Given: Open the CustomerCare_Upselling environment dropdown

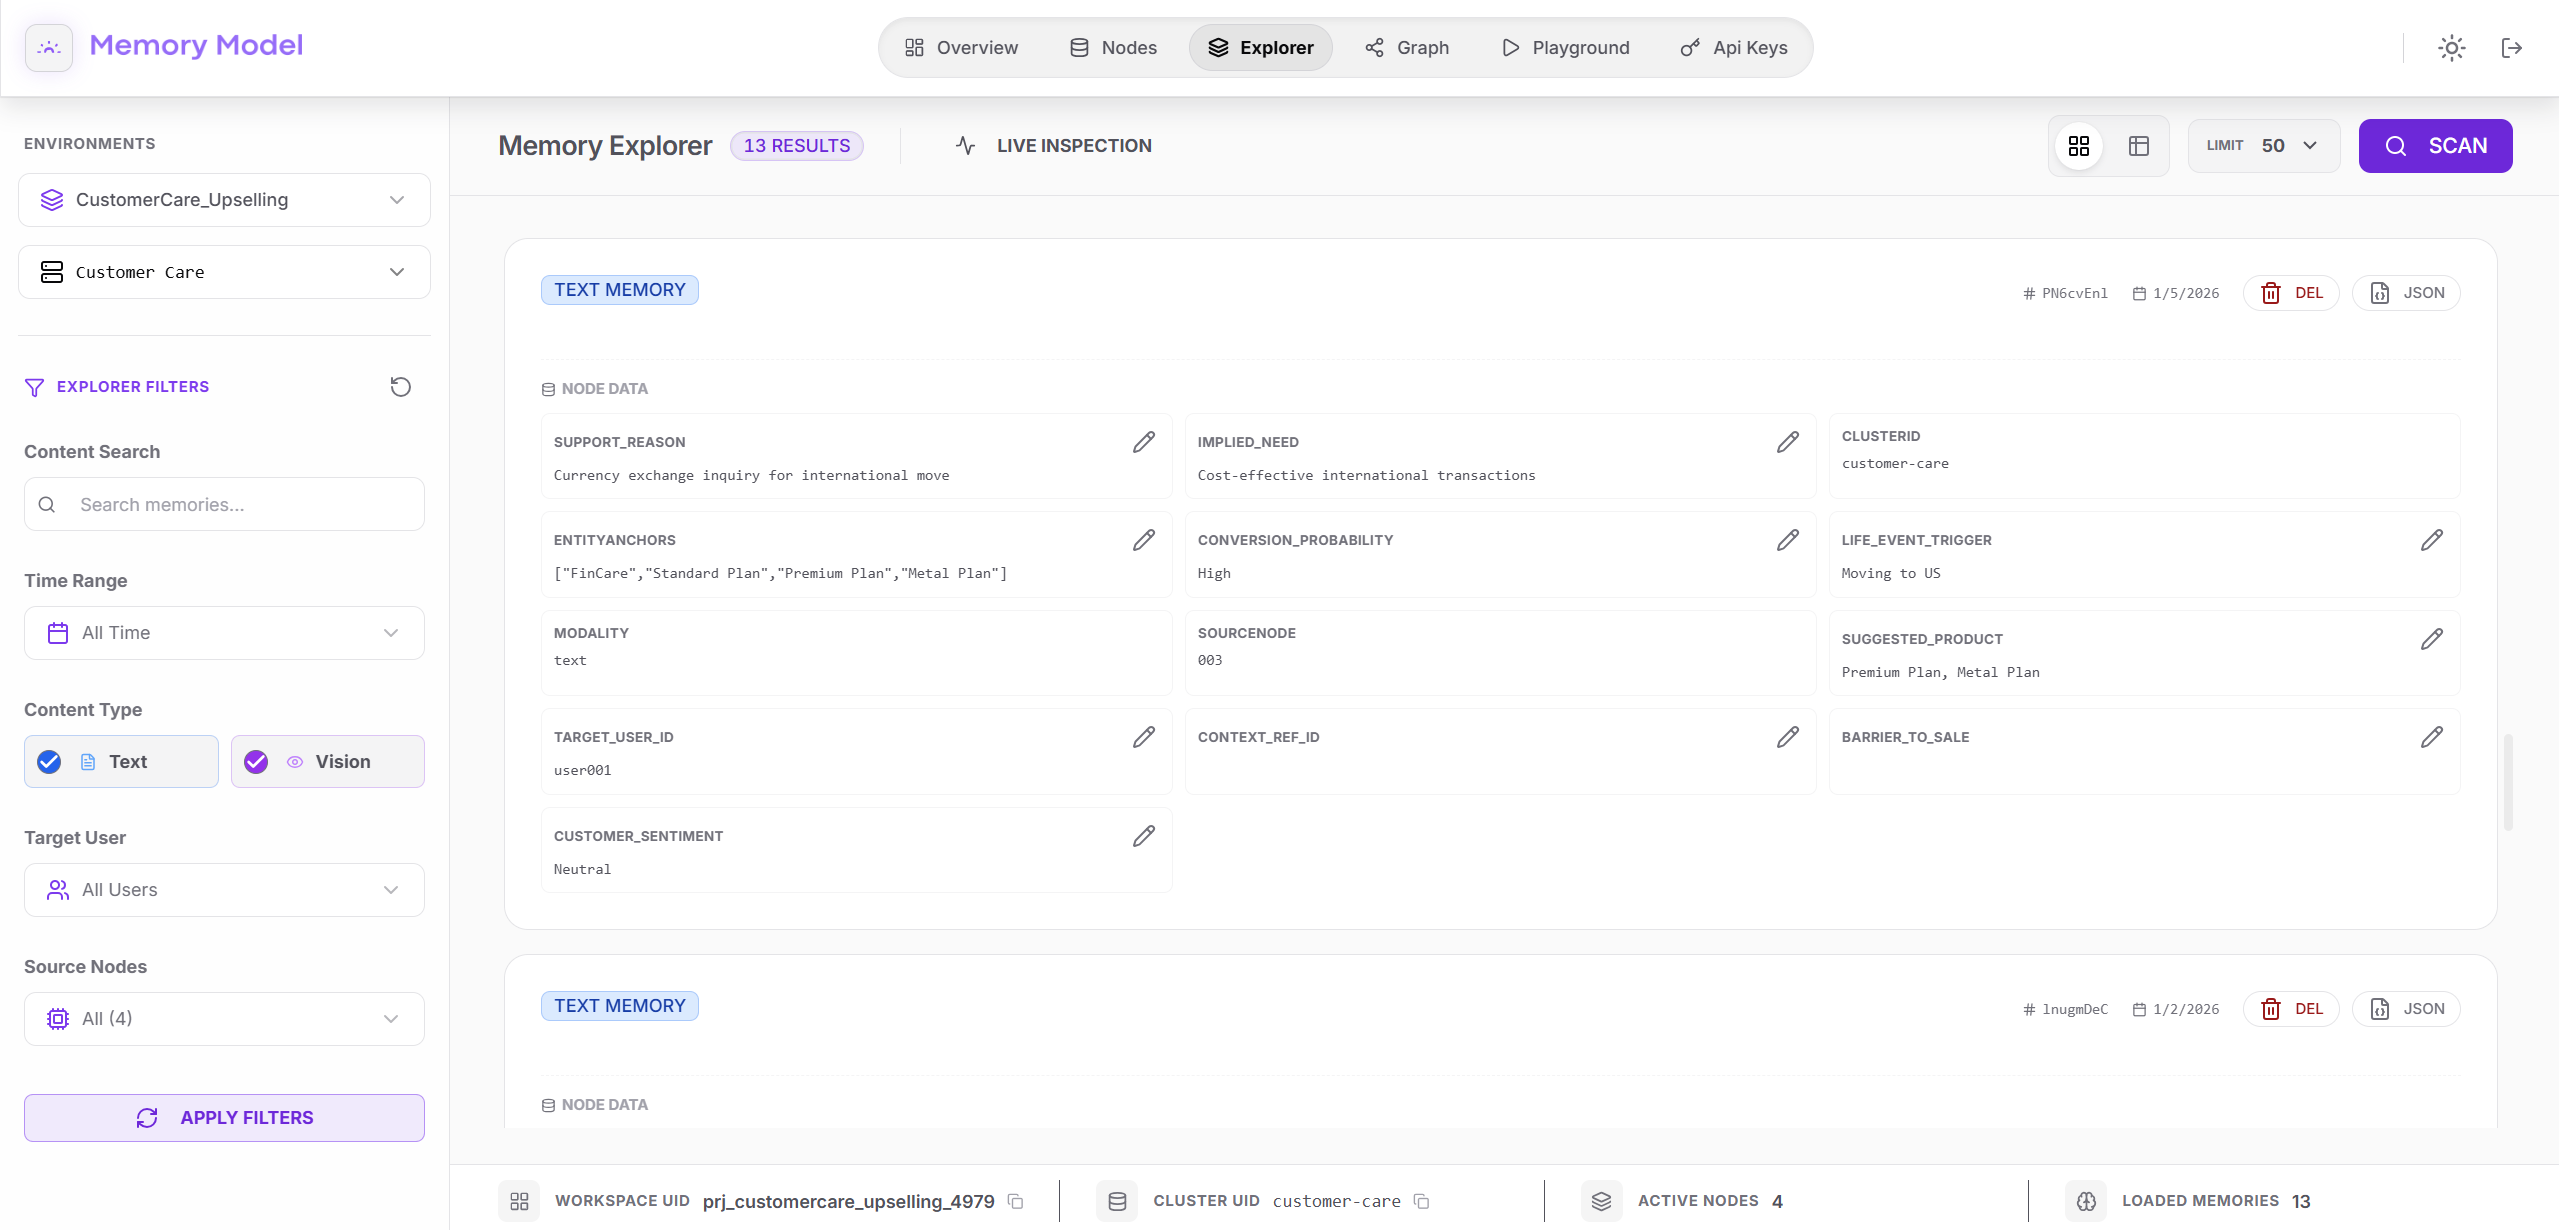Looking at the screenshot, I should (224, 200).
